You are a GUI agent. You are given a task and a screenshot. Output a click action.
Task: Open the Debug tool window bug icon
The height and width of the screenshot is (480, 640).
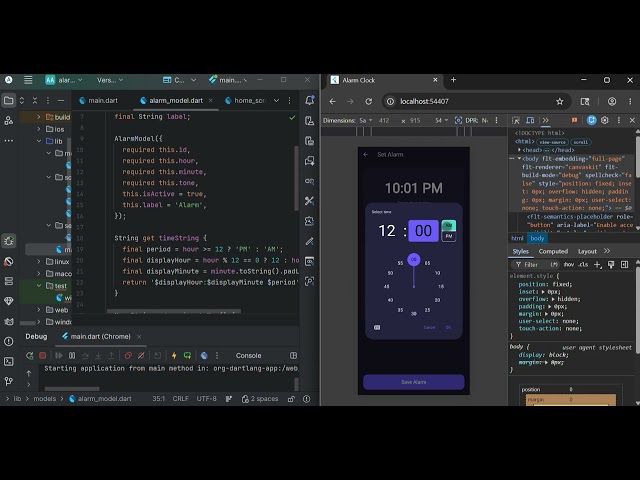pos(9,241)
